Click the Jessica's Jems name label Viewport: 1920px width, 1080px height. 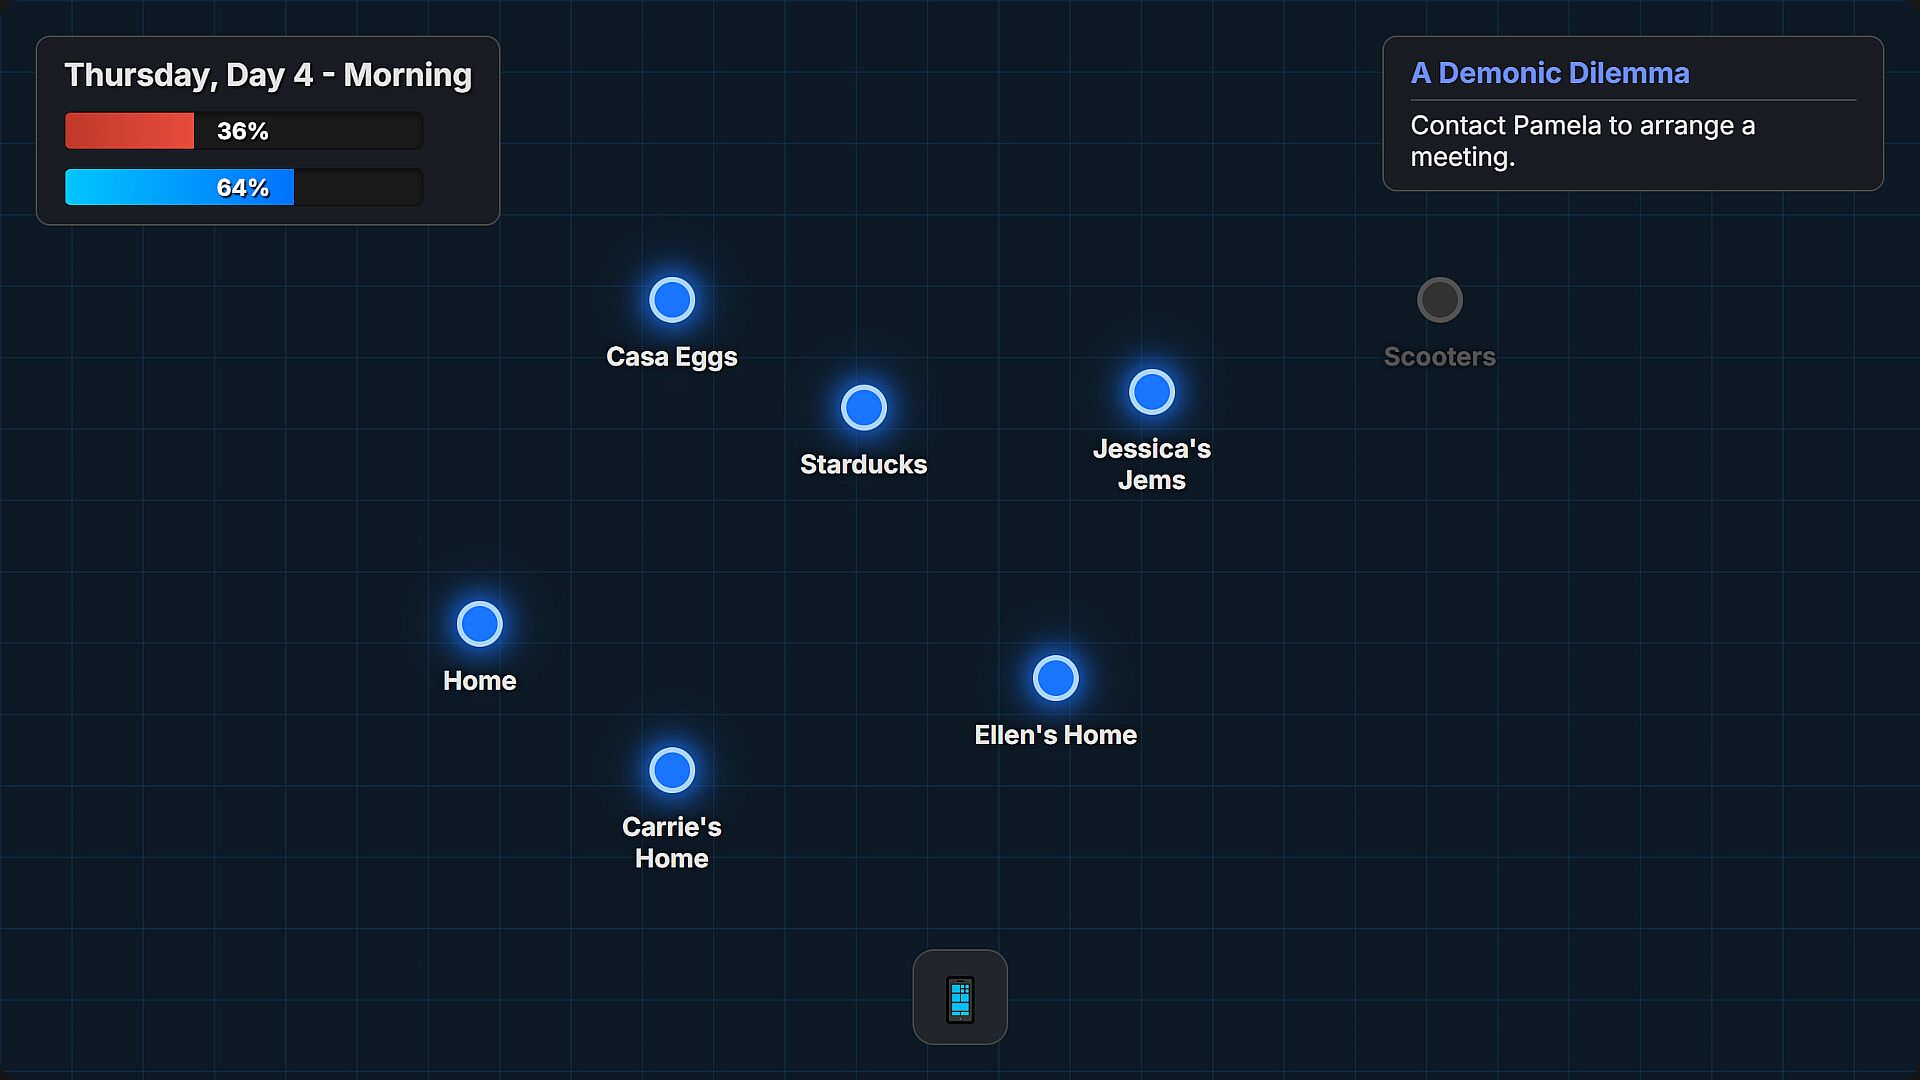coord(1152,465)
